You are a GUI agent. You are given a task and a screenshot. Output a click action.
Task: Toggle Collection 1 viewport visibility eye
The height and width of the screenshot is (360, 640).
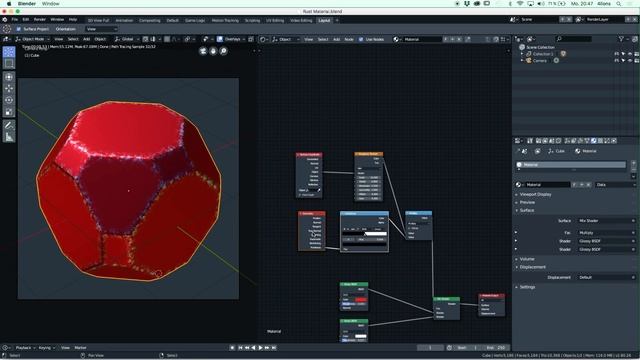[630, 53]
